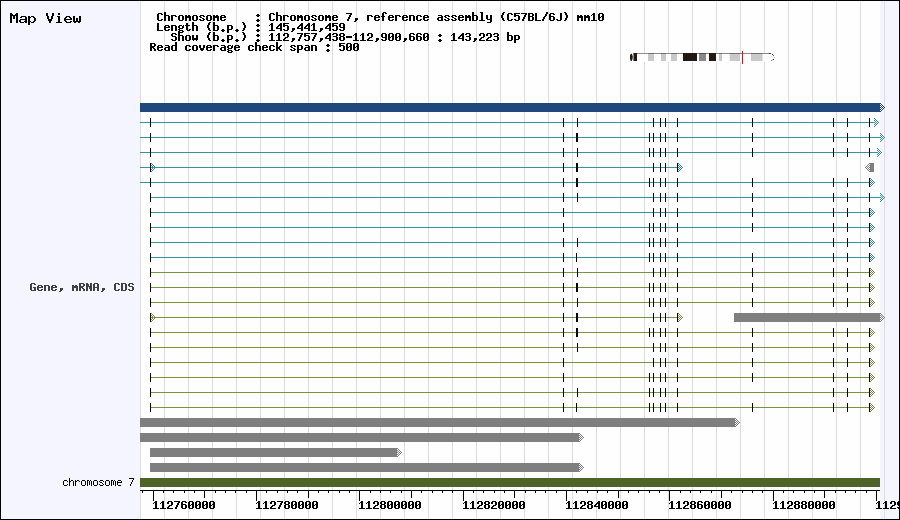Screen dimensions: 900x520
Task: Click axis label 112760000
Action: click(184, 505)
